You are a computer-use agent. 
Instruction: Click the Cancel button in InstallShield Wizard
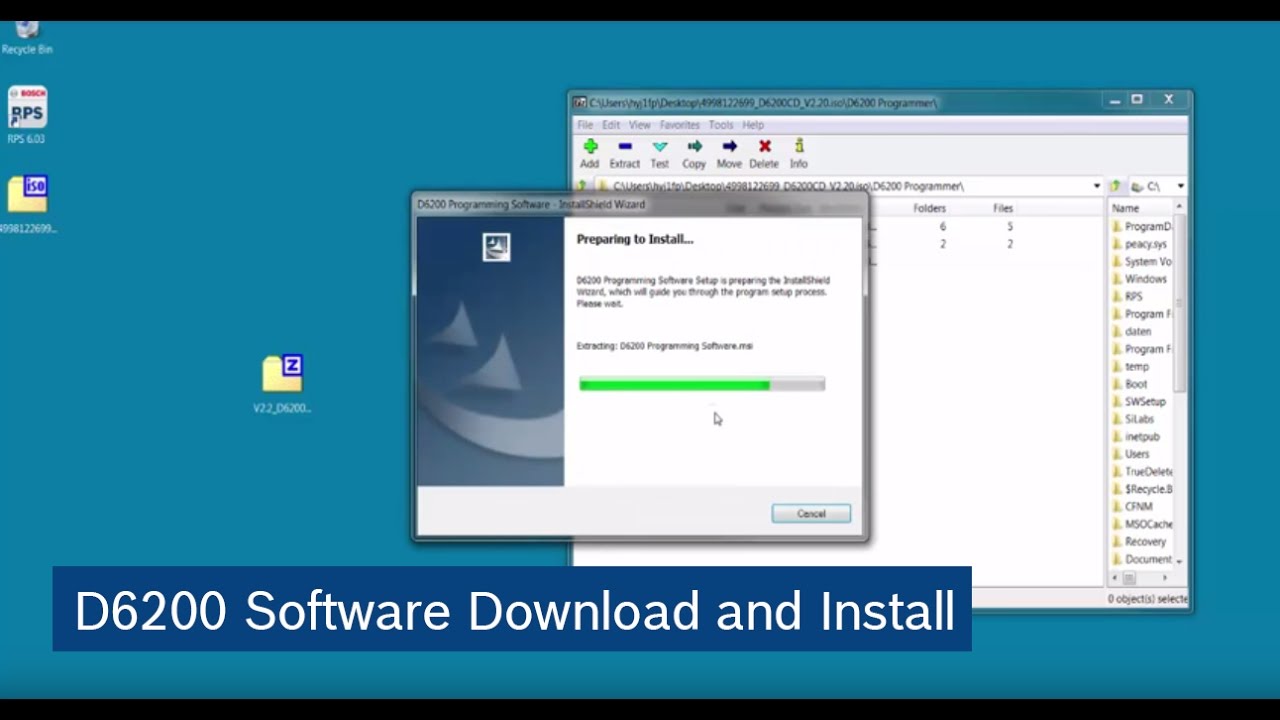point(811,513)
